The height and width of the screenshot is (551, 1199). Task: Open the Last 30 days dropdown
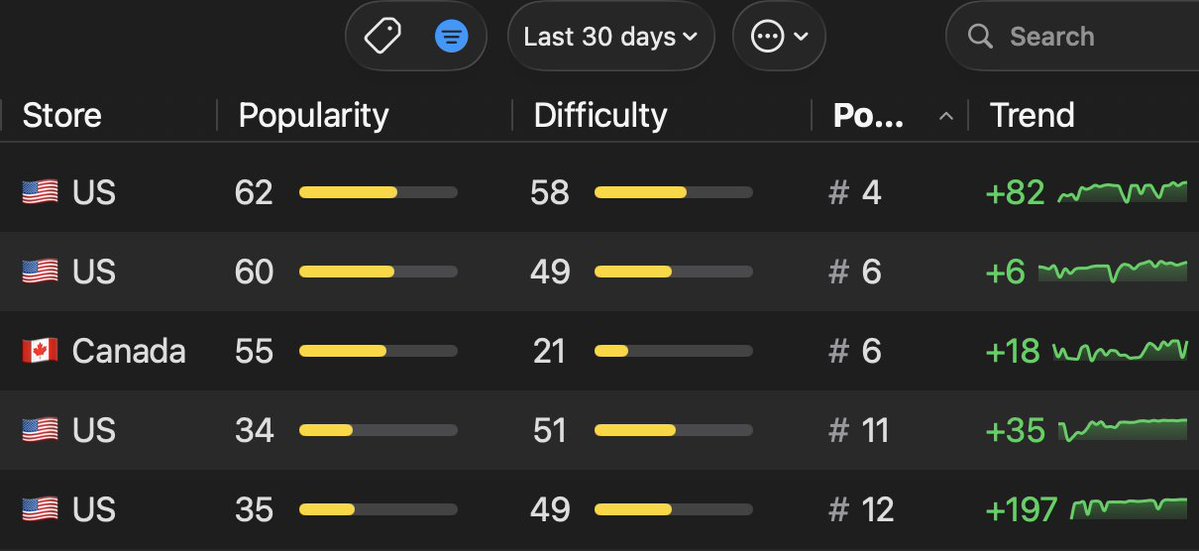(611, 36)
